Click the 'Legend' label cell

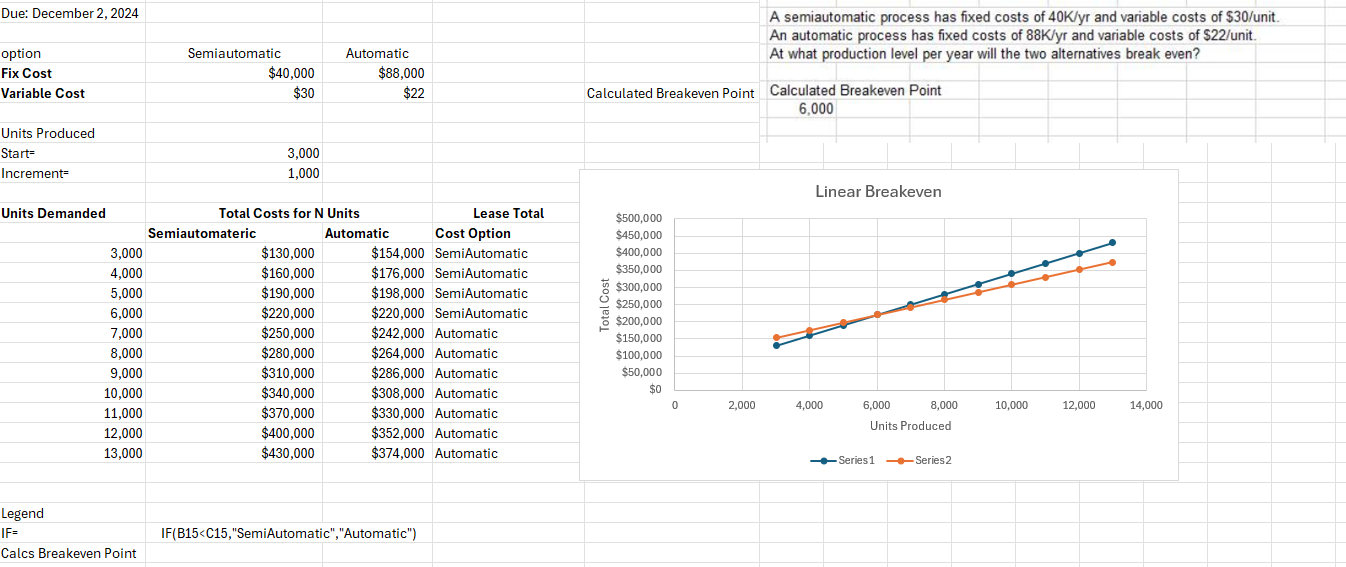(22, 513)
